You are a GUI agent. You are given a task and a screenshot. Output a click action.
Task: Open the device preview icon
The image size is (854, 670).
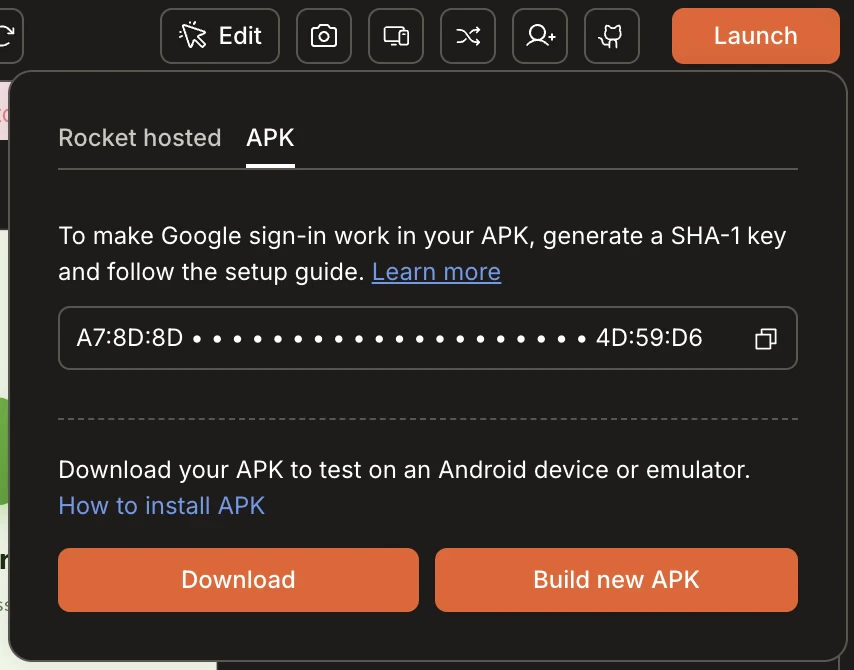395,35
